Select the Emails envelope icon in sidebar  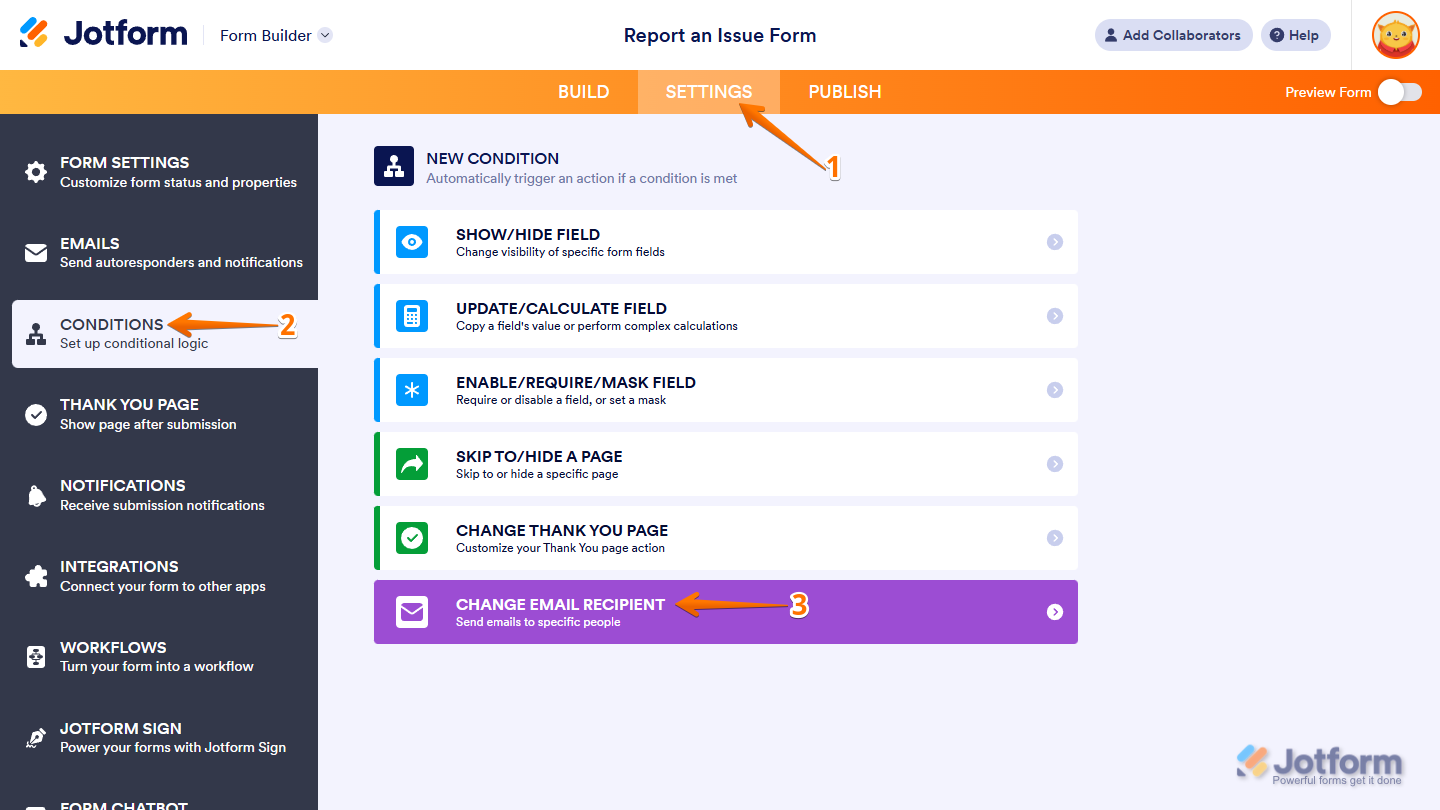tap(35, 253)
